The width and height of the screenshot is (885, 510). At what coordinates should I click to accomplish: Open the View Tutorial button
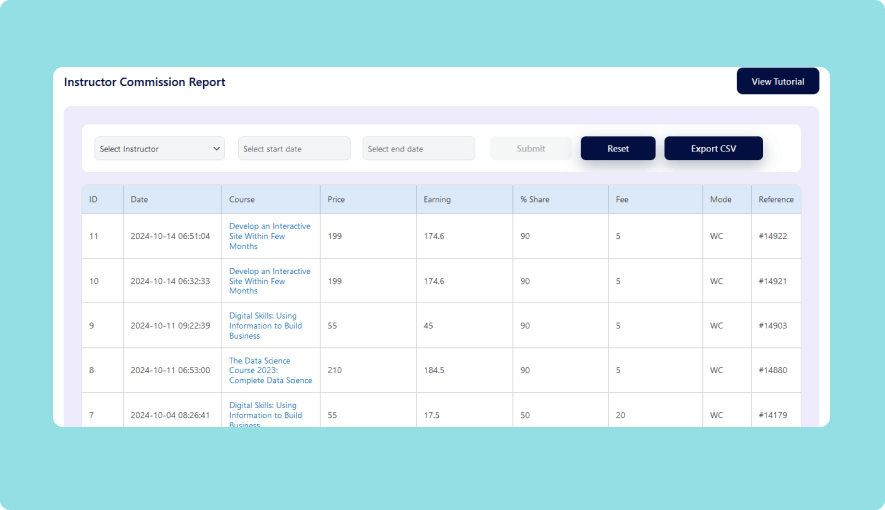point(777,82)
